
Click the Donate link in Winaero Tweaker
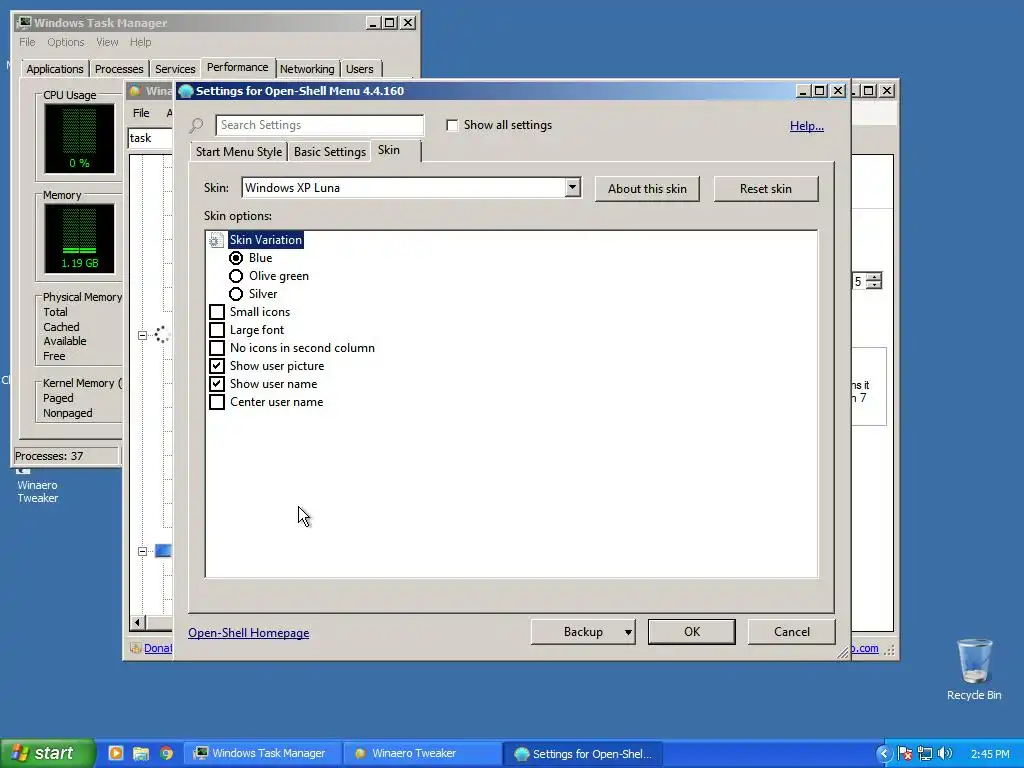coord(158,648)
